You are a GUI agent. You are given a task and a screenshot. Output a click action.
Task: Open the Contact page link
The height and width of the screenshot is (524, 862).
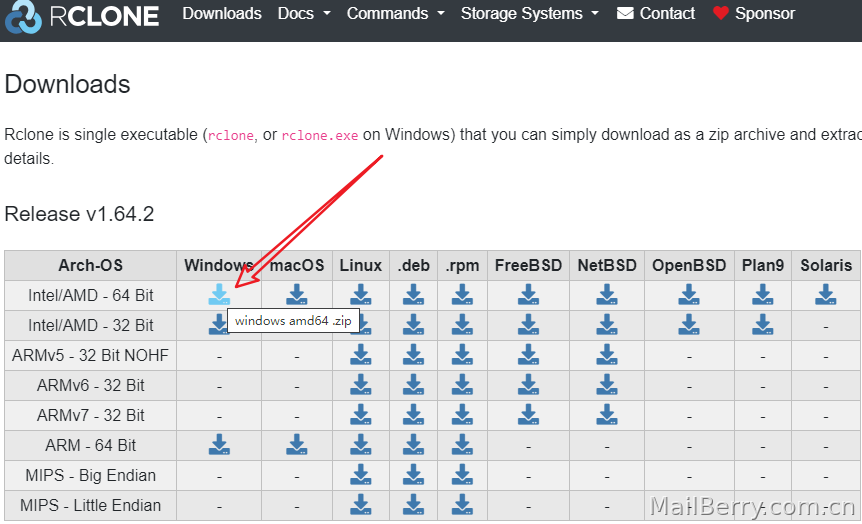656,13
